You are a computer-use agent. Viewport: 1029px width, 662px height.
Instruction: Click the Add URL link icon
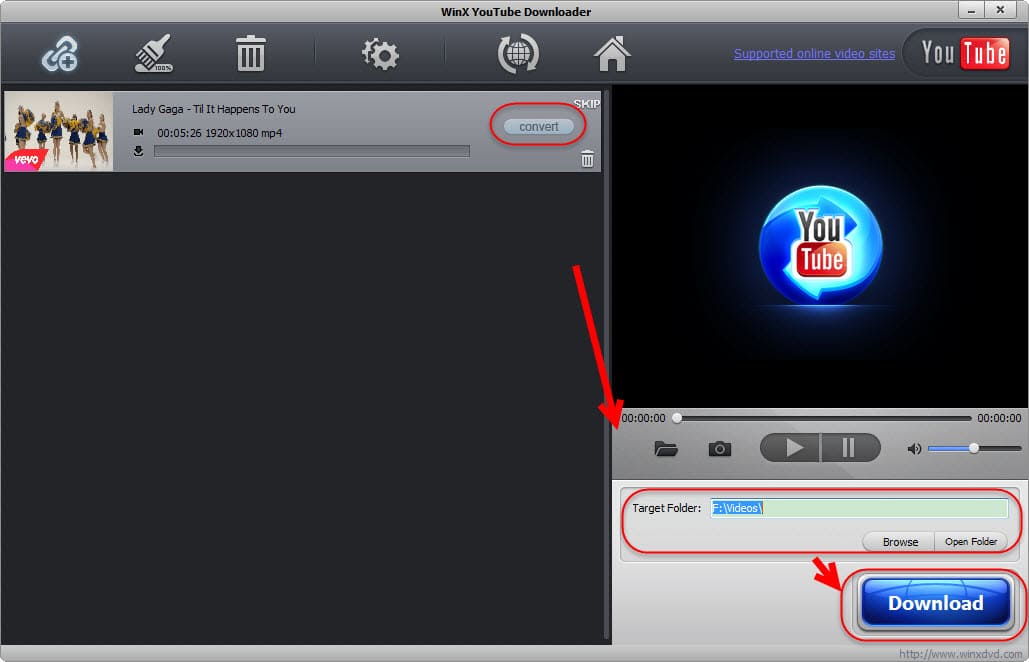tap(60, 54)
